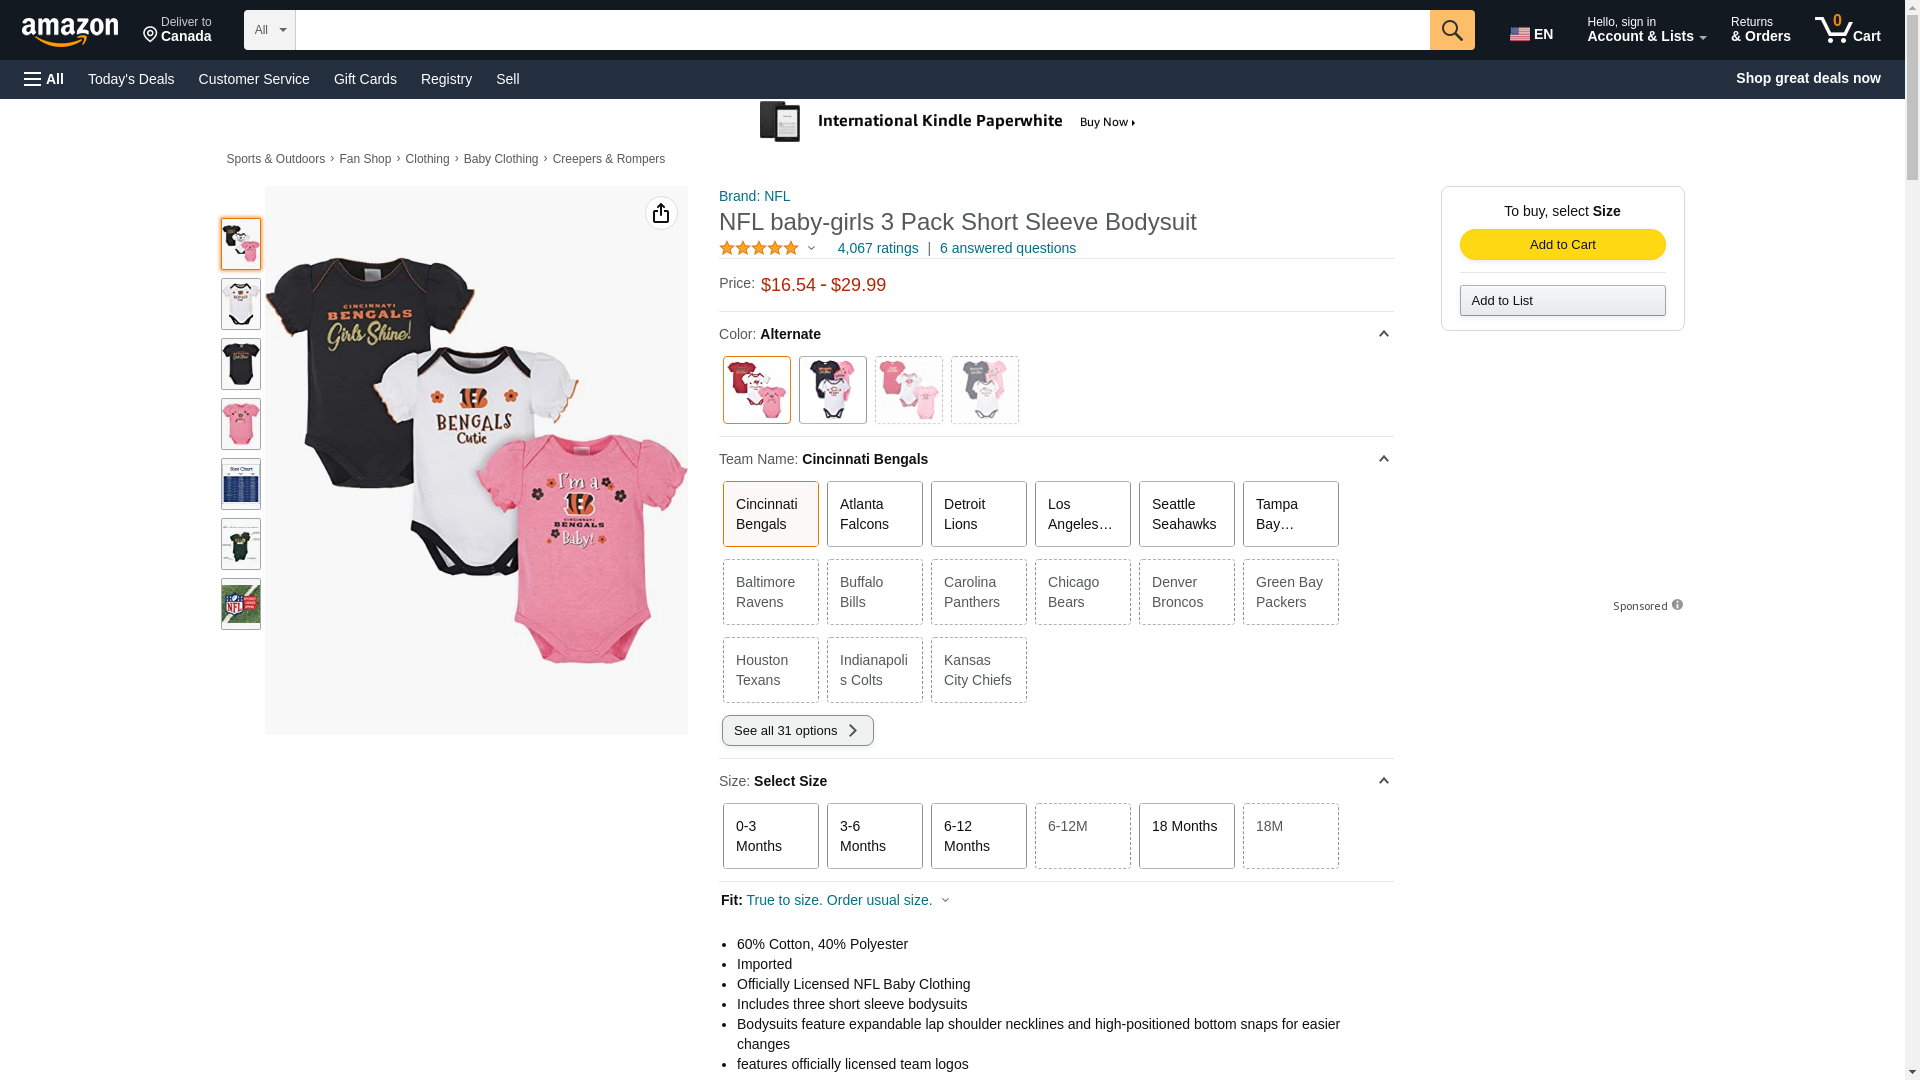Open Today's Deals in navigation bar
The width and height of the screenshot is (1920, 1080).
point(131,79)
